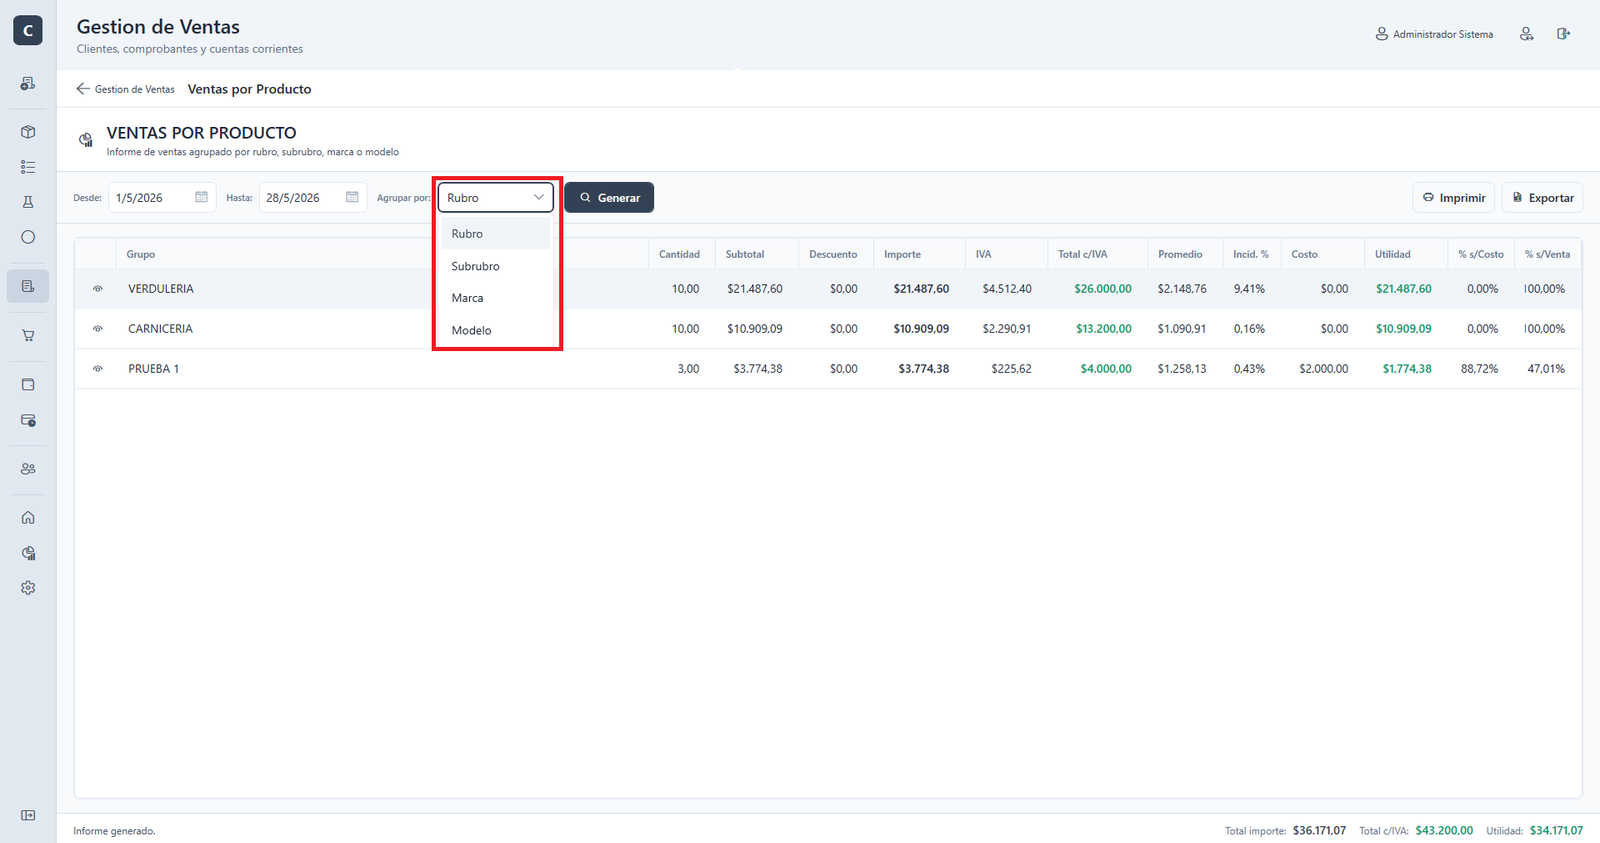
Task: Open the product box sidebar icon
Action: click(x=28, y=132)
